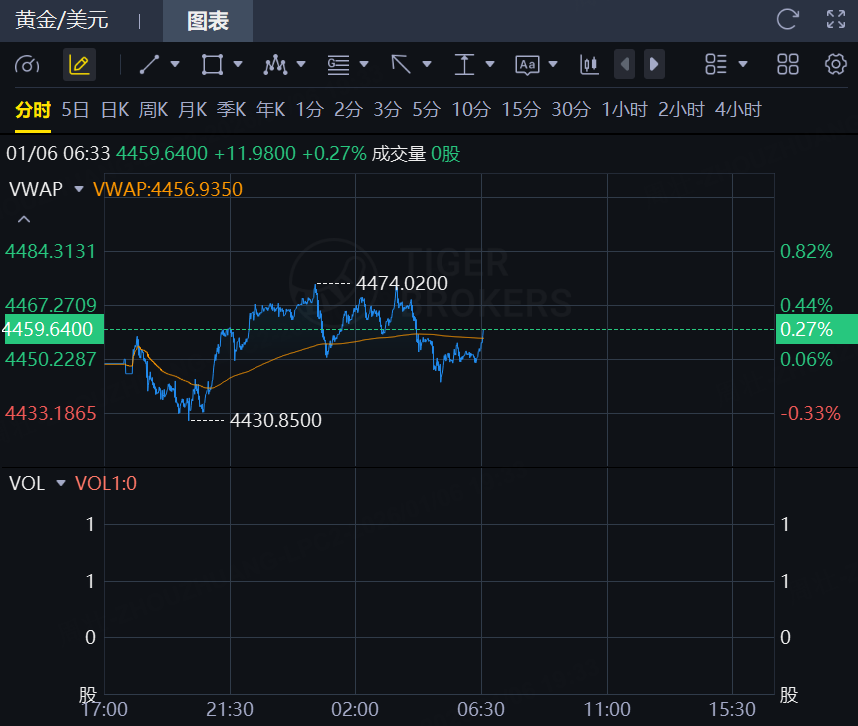This screenshot has height=726, width=858.
Task: Select the wave pattern drawing tool
Action: point(275,65)
